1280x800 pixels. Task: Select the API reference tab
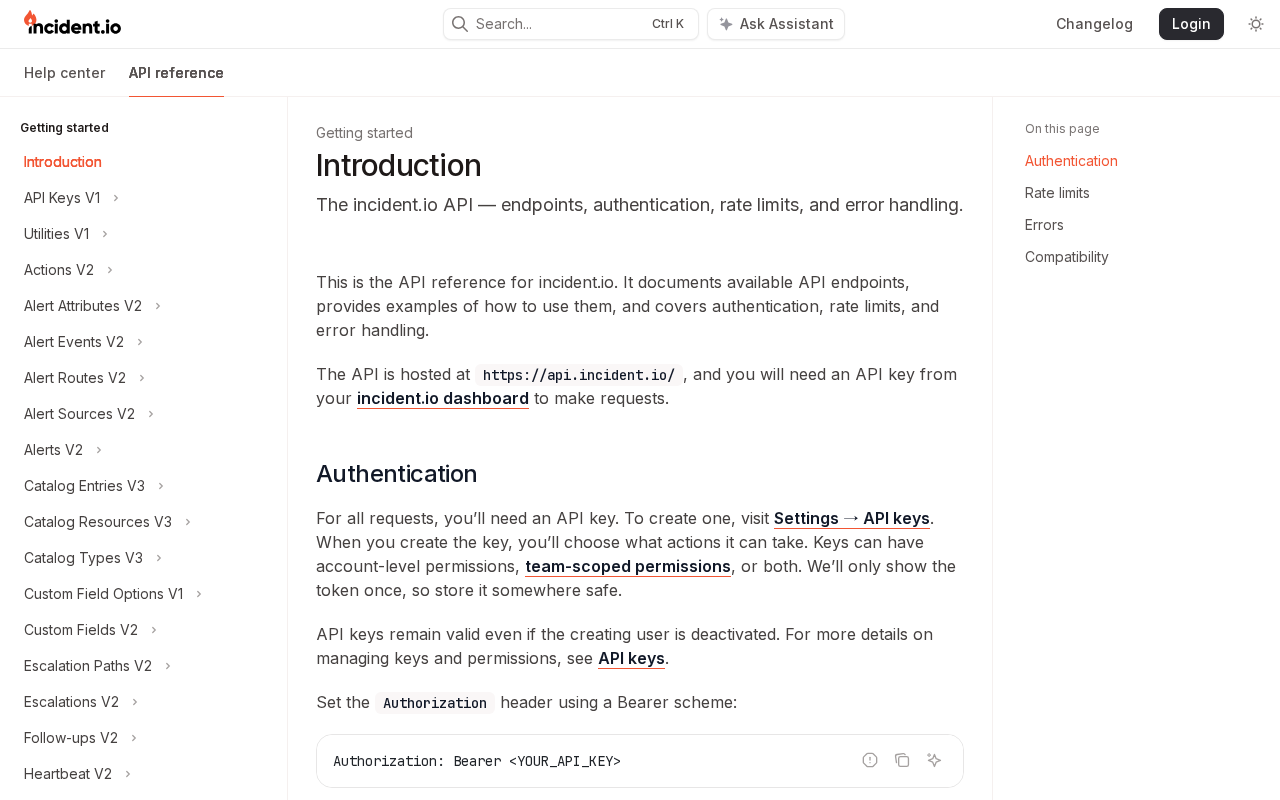(176, 73)
